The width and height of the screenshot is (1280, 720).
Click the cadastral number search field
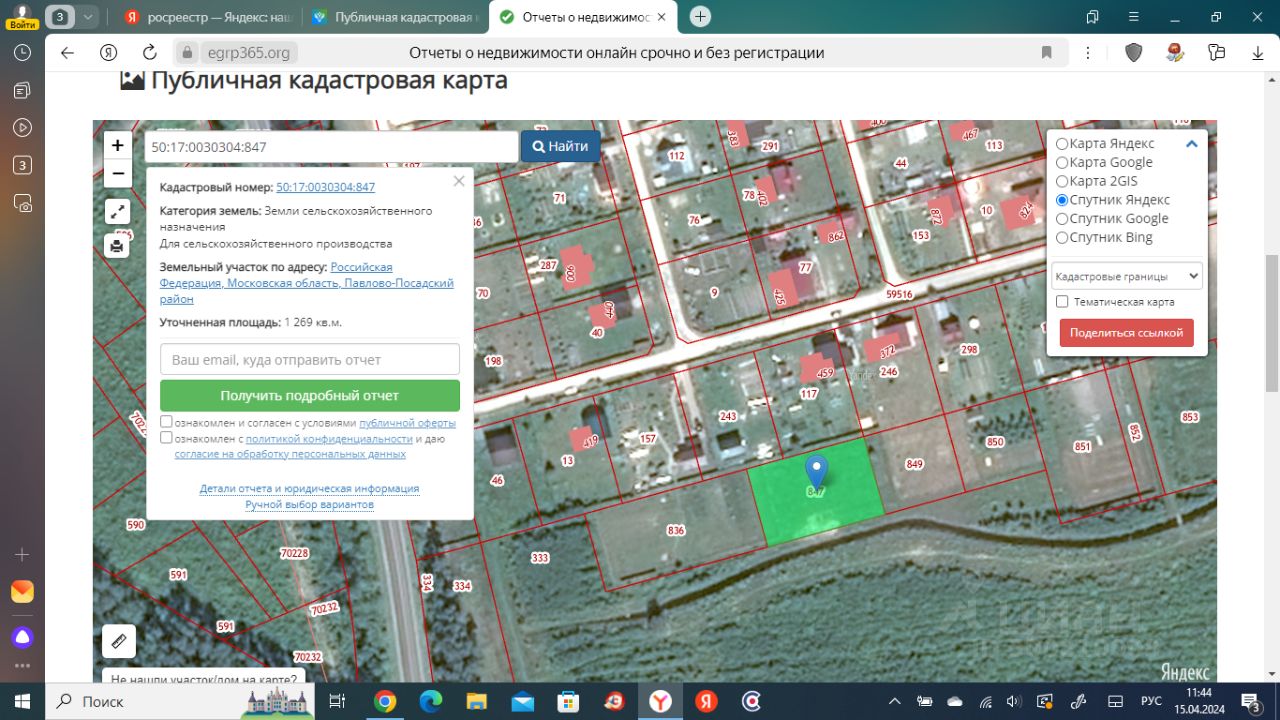[x=331, y=146]
